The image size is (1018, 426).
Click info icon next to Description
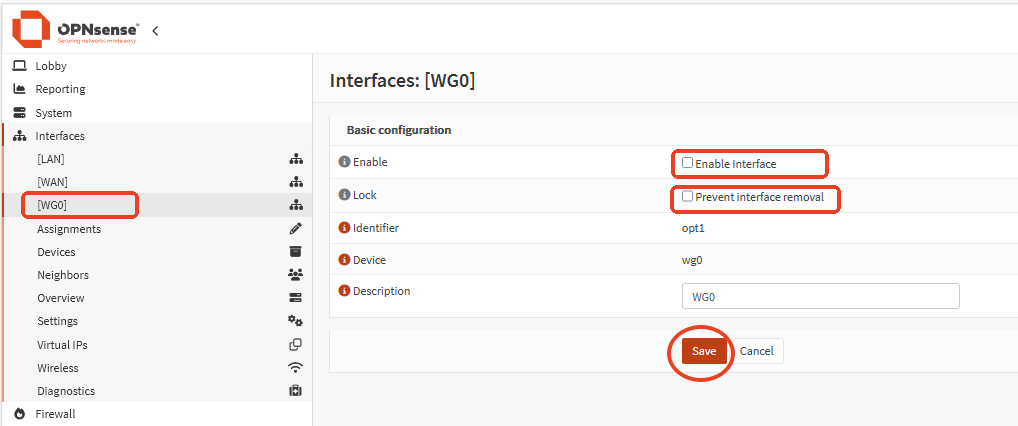tap(344, 291)
